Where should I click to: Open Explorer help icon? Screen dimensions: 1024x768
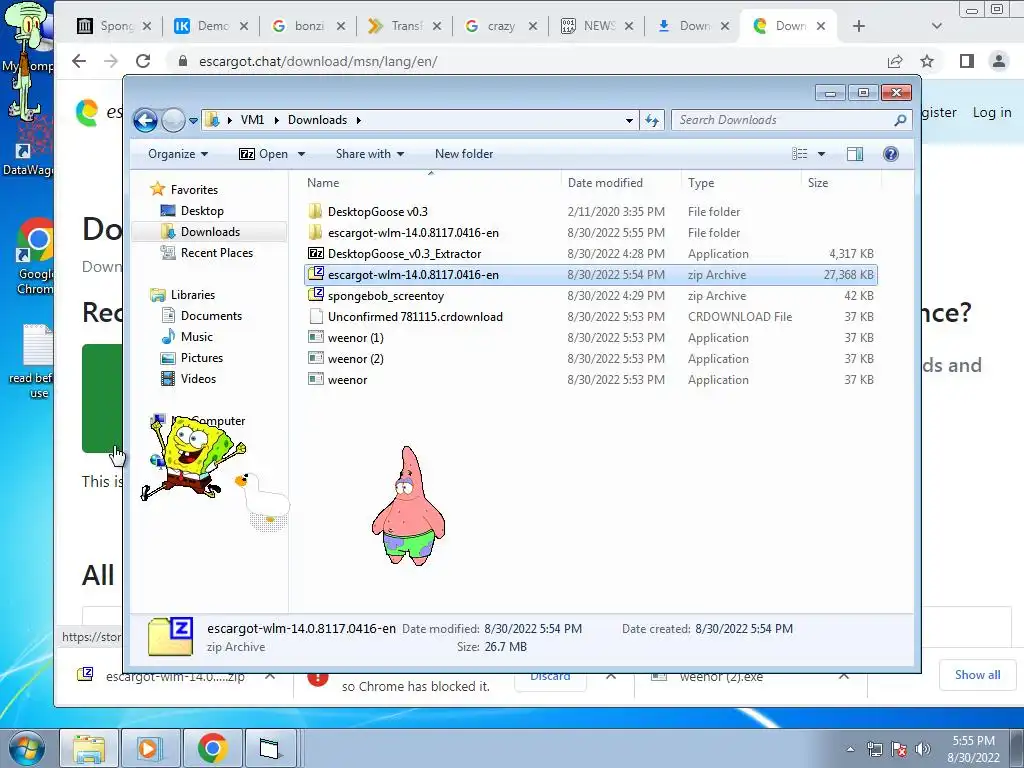tap(891, 154)
